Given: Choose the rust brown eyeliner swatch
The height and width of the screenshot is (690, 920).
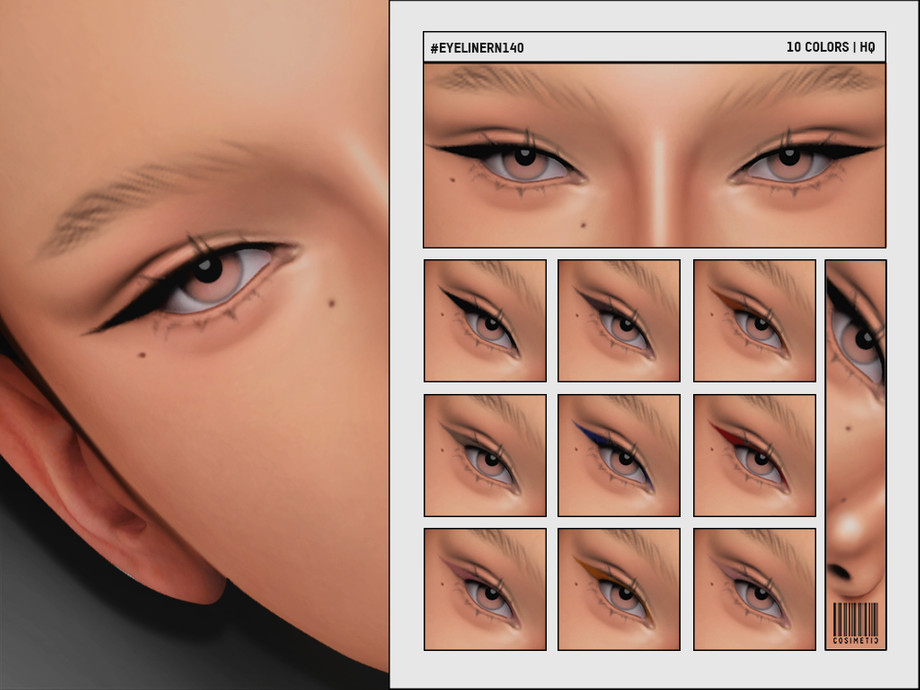Looking at the screenshot, I should pyautogui.click(x=754, y=320).
